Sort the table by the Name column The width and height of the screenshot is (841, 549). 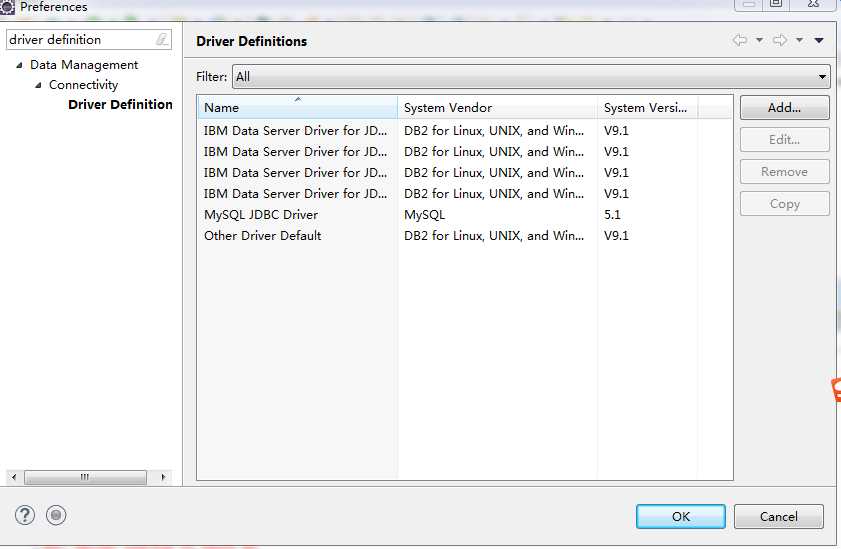coord(298,107)
